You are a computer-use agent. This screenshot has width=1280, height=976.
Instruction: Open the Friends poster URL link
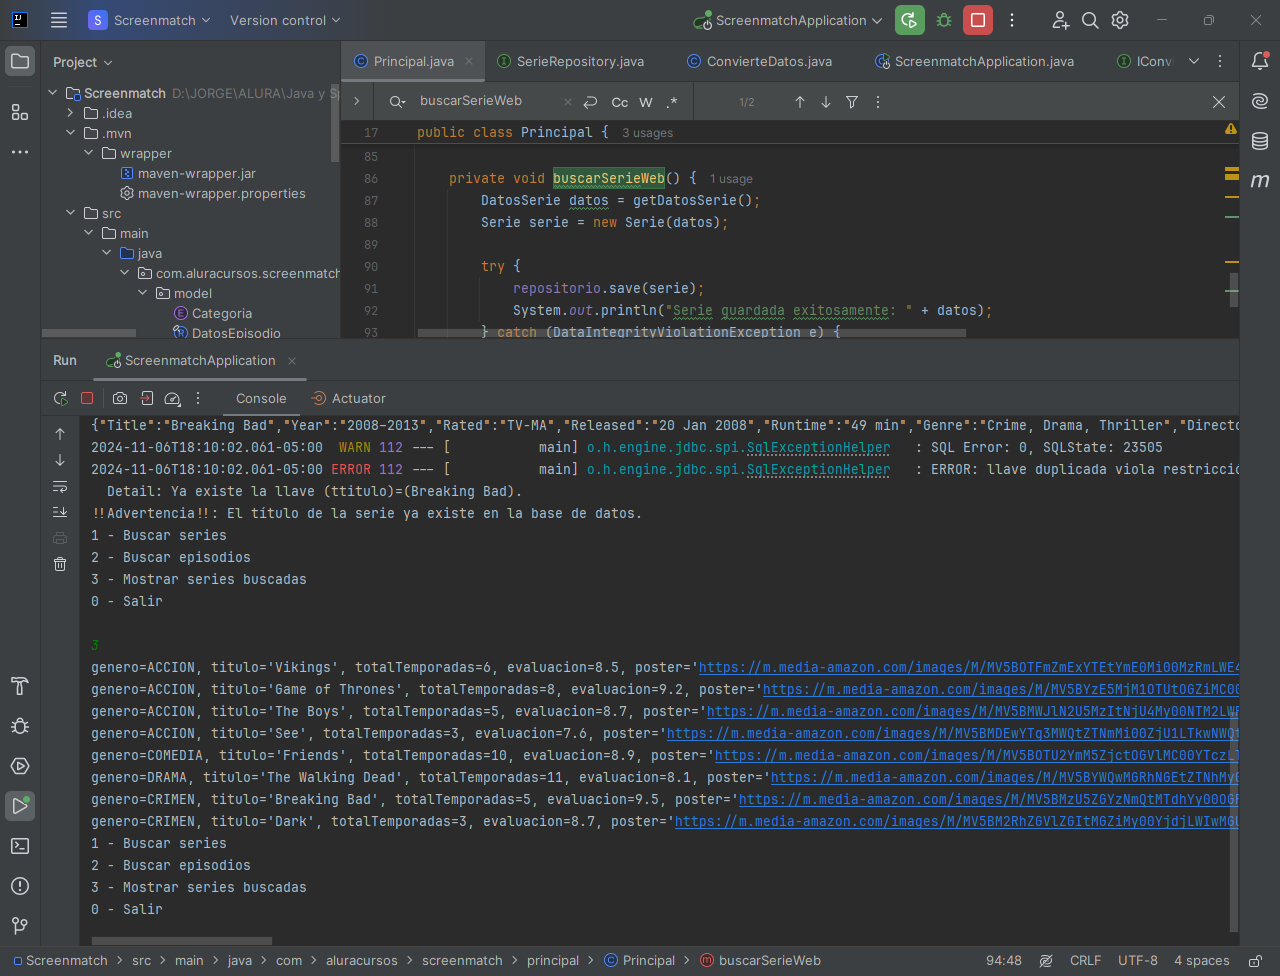point(977,755)
